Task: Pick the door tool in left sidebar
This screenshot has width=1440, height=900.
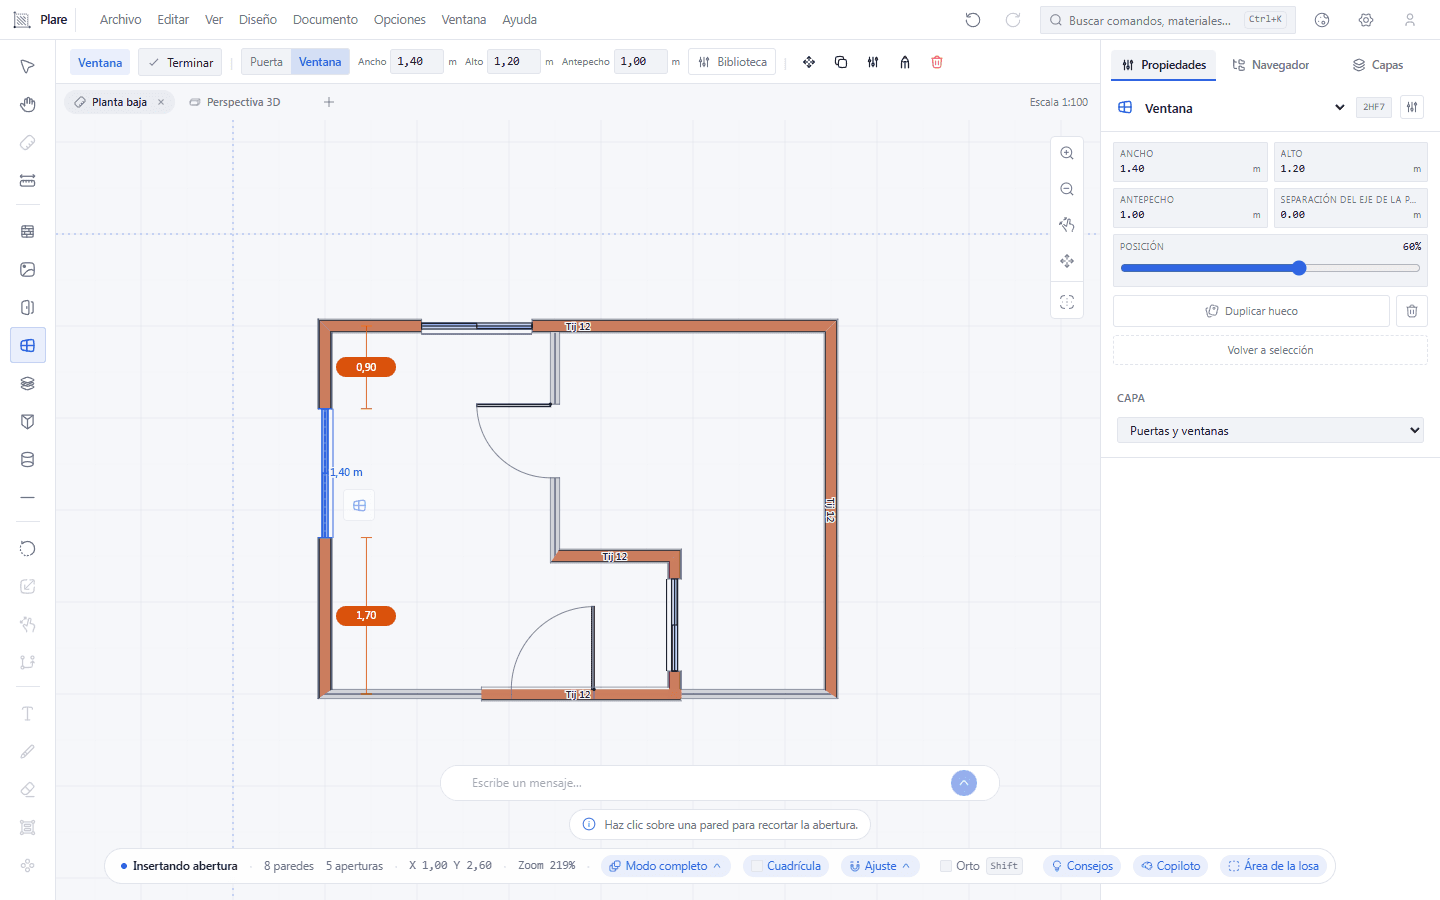Action: coord(28,307)
